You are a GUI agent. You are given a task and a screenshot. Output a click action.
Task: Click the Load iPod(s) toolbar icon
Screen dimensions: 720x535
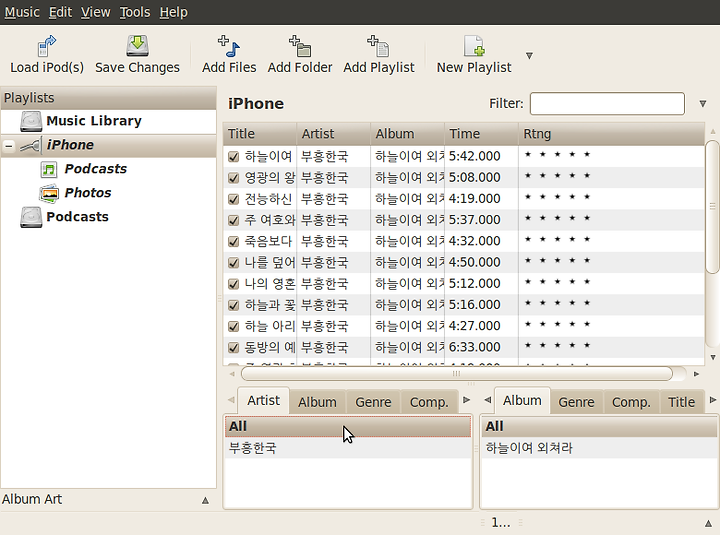coord(46,46)
